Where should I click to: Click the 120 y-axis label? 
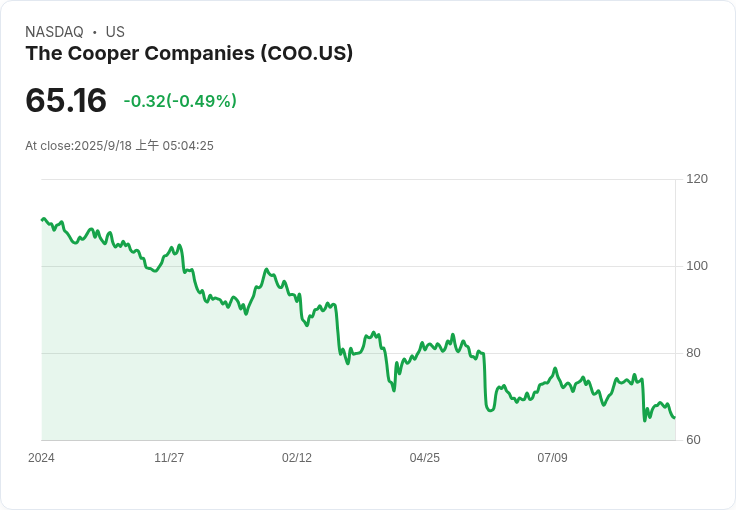tap(697, 179)
